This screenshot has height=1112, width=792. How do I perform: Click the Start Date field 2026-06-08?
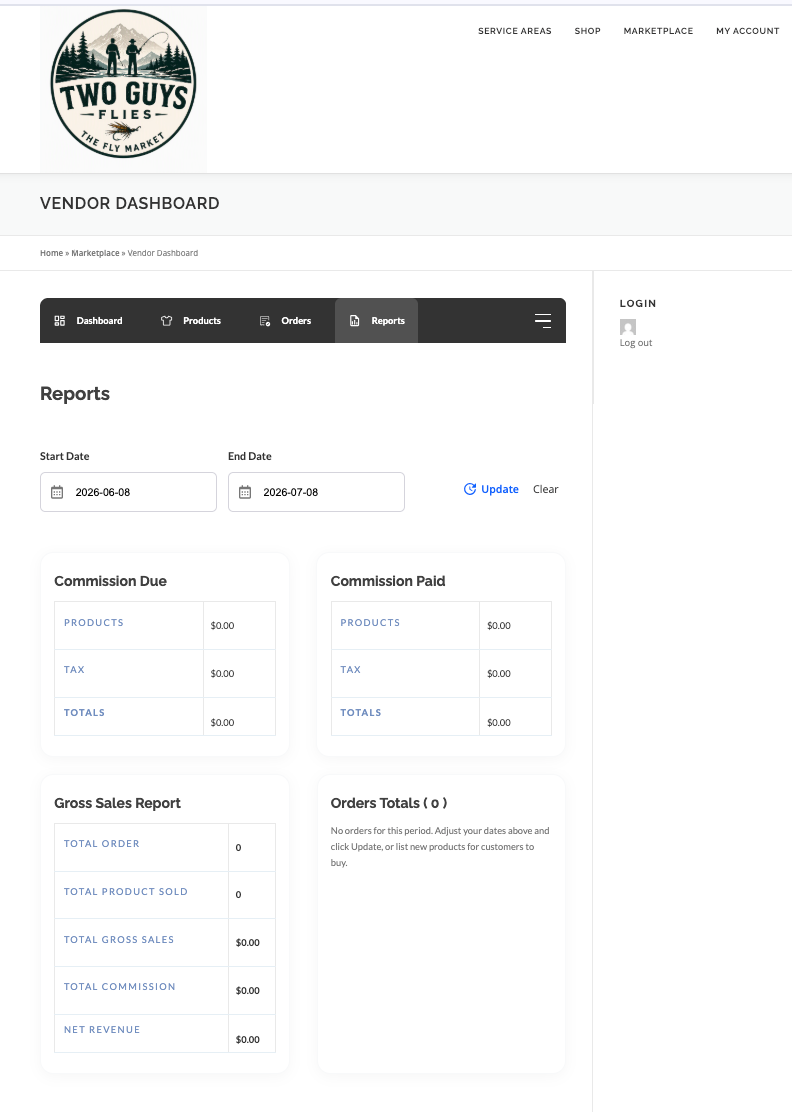128,492
